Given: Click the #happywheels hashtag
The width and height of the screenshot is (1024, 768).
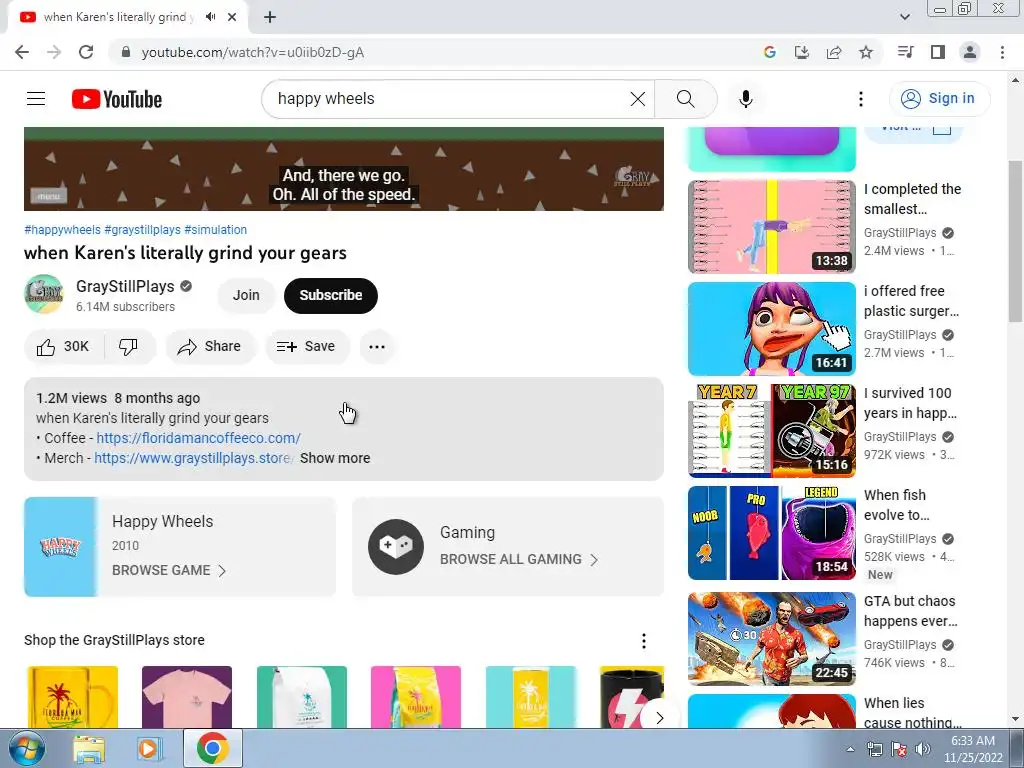Looking at the screenshot, I should (62, 230).
